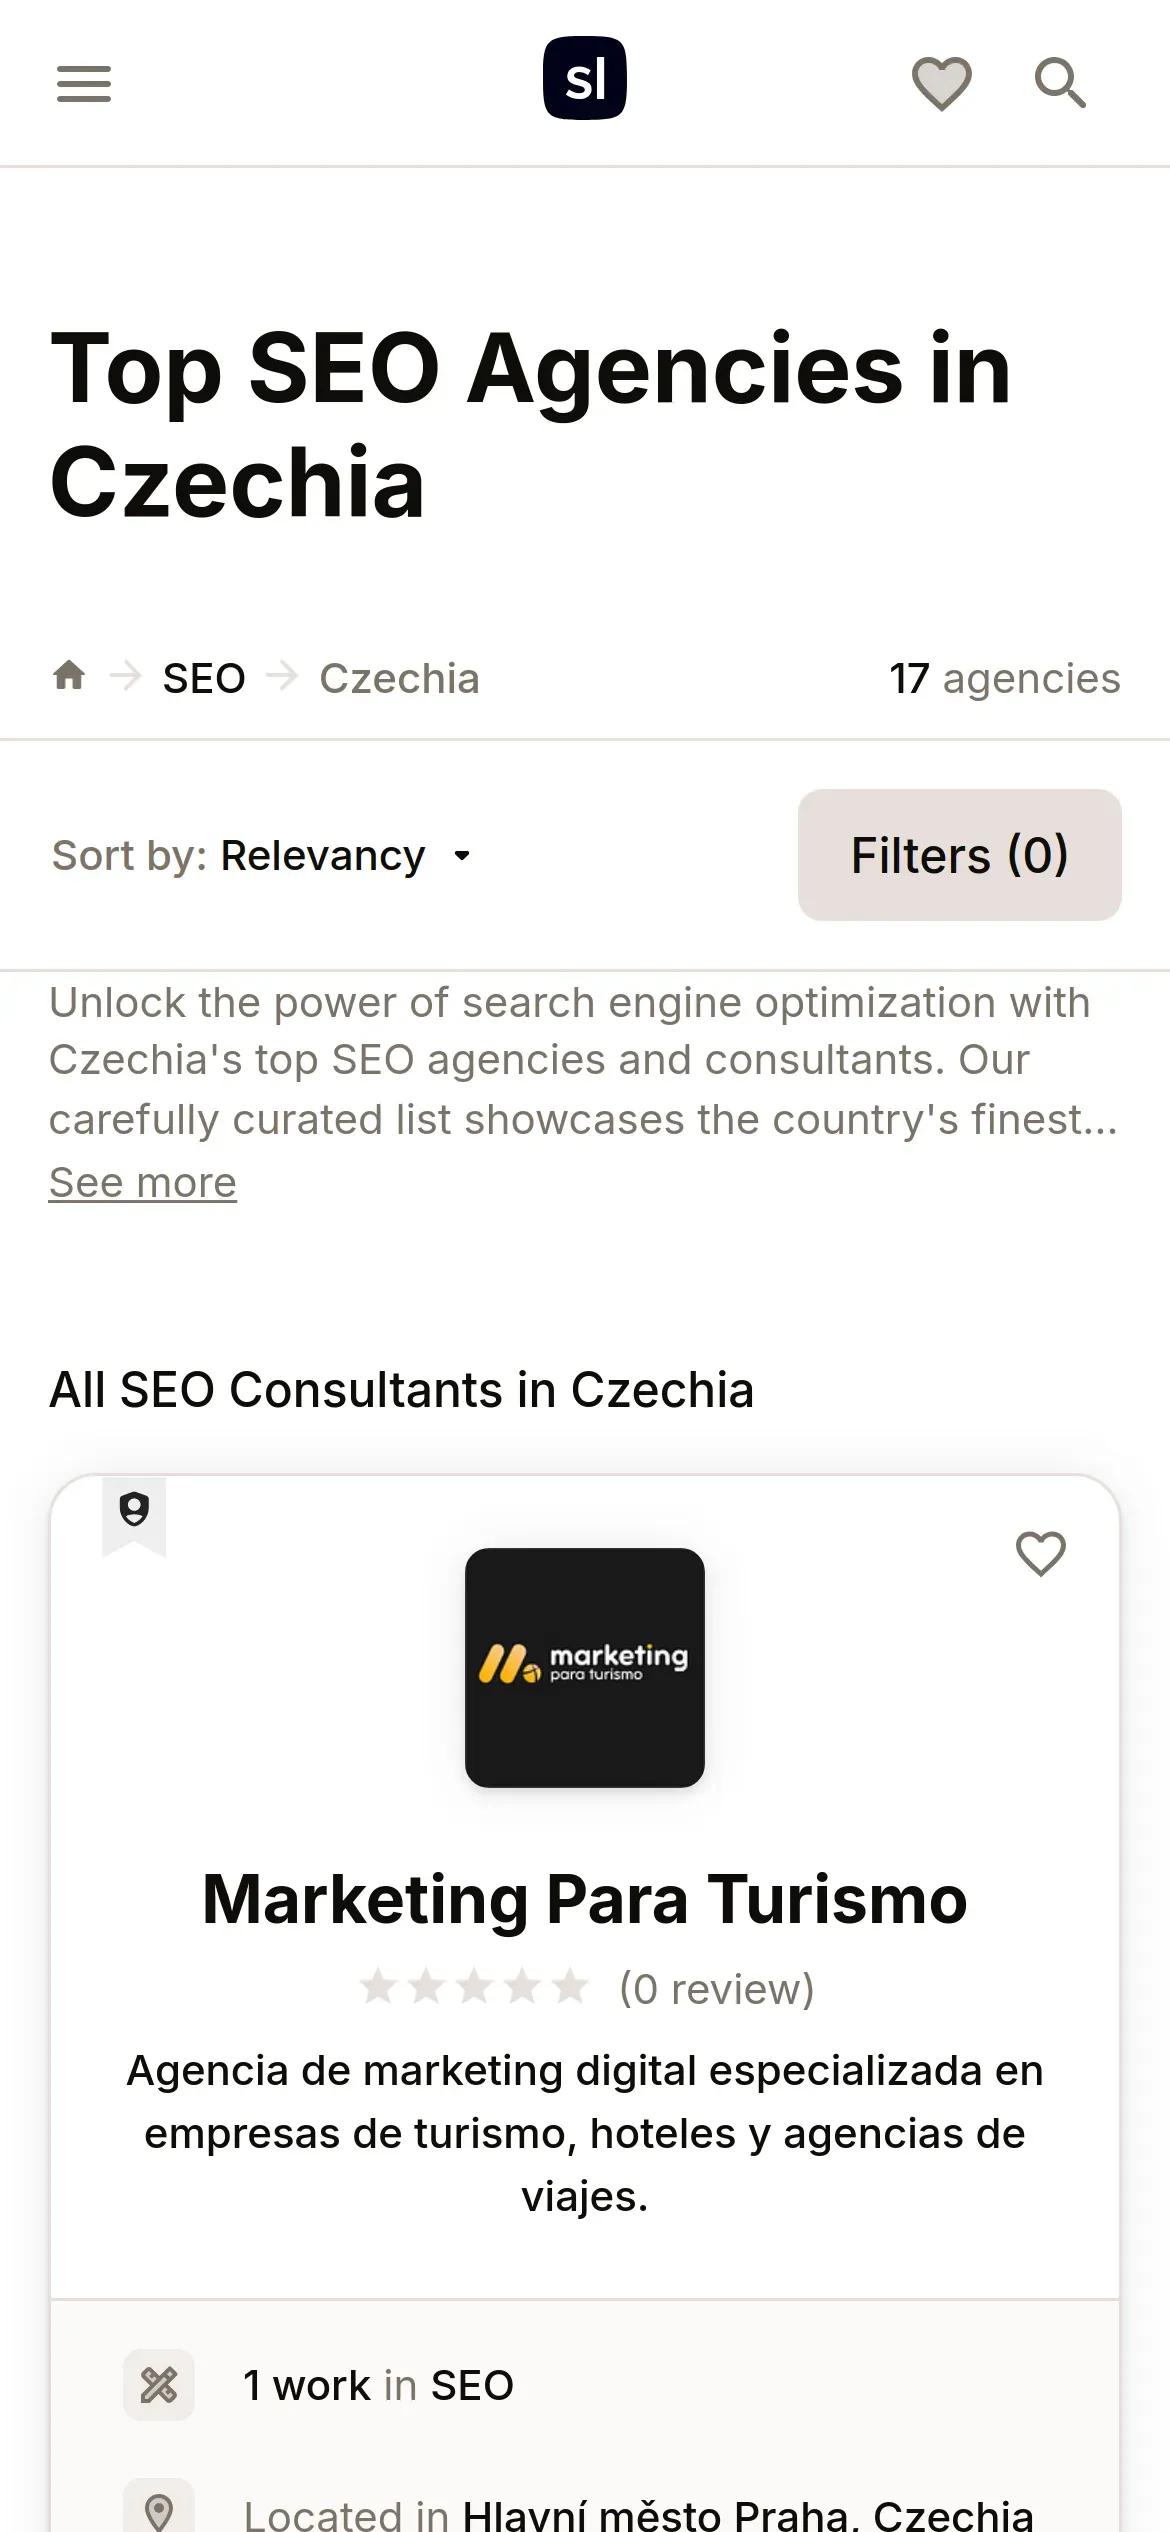Image resolution: width=1170 pixels, height=2532 pixels.
Task: Click the SEO works tools icon
Action: (x=159, y=2385)
